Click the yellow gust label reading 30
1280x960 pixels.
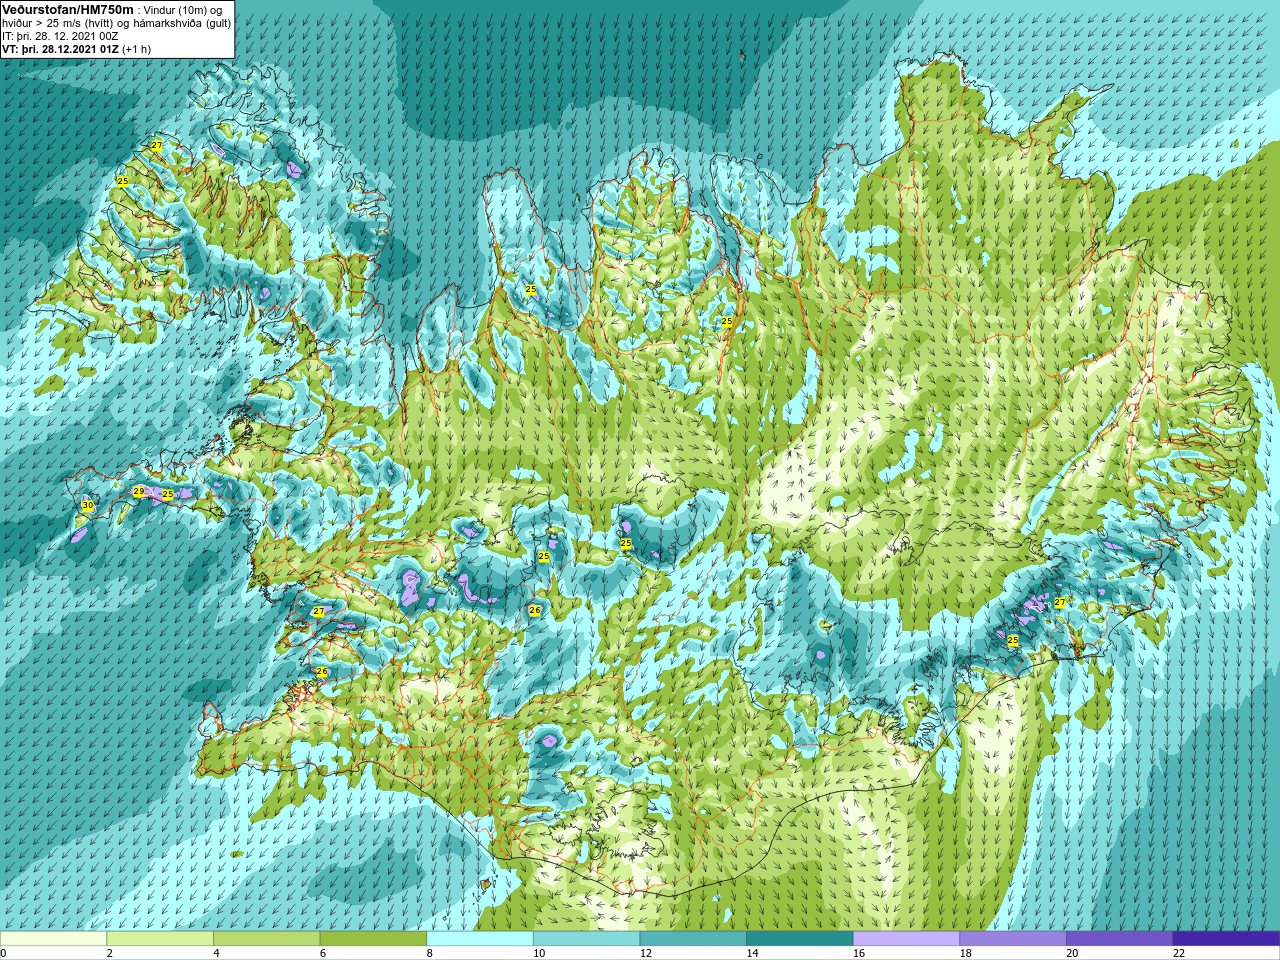[88, 506]
